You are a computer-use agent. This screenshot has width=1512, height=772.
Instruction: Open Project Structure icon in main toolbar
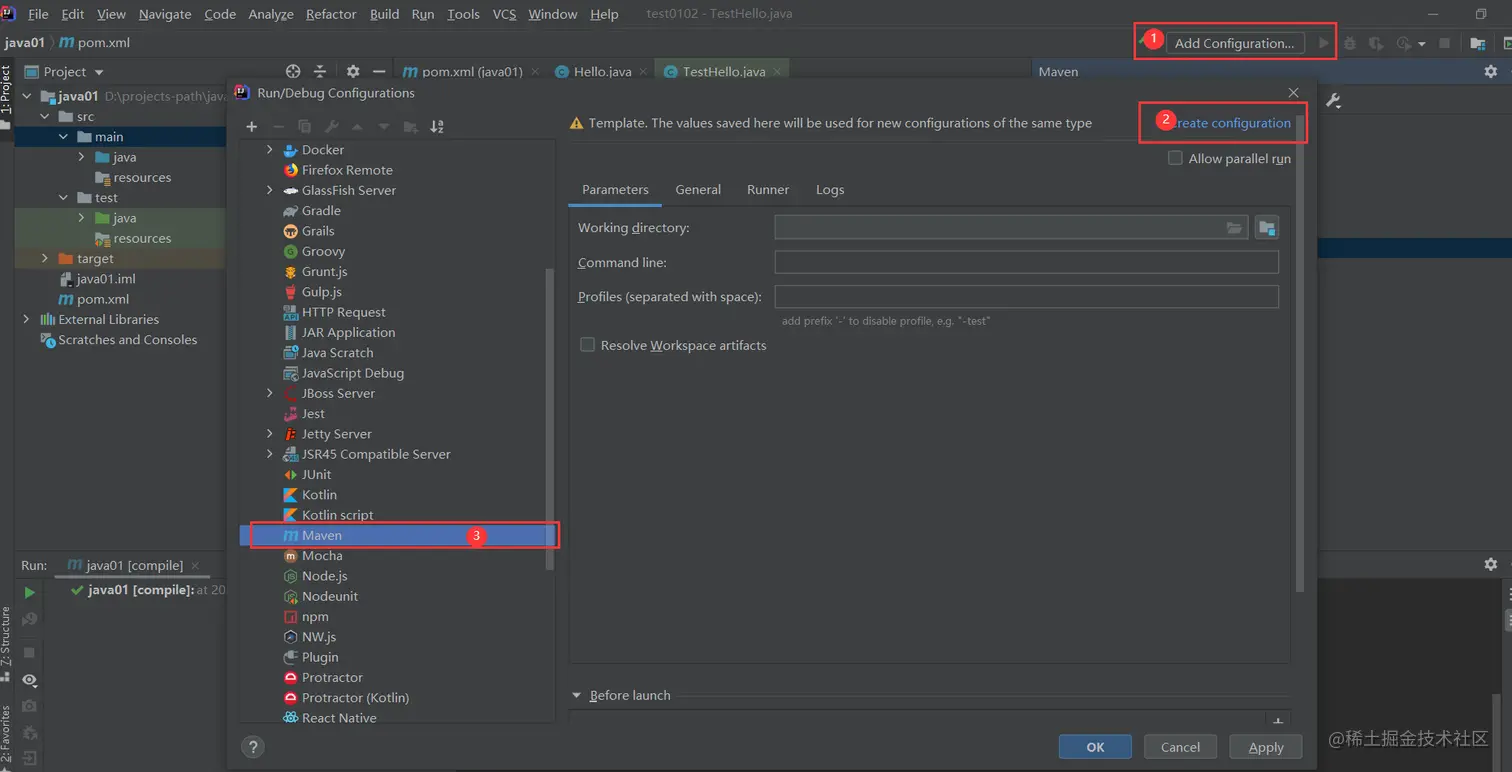tap(1477, 43)
